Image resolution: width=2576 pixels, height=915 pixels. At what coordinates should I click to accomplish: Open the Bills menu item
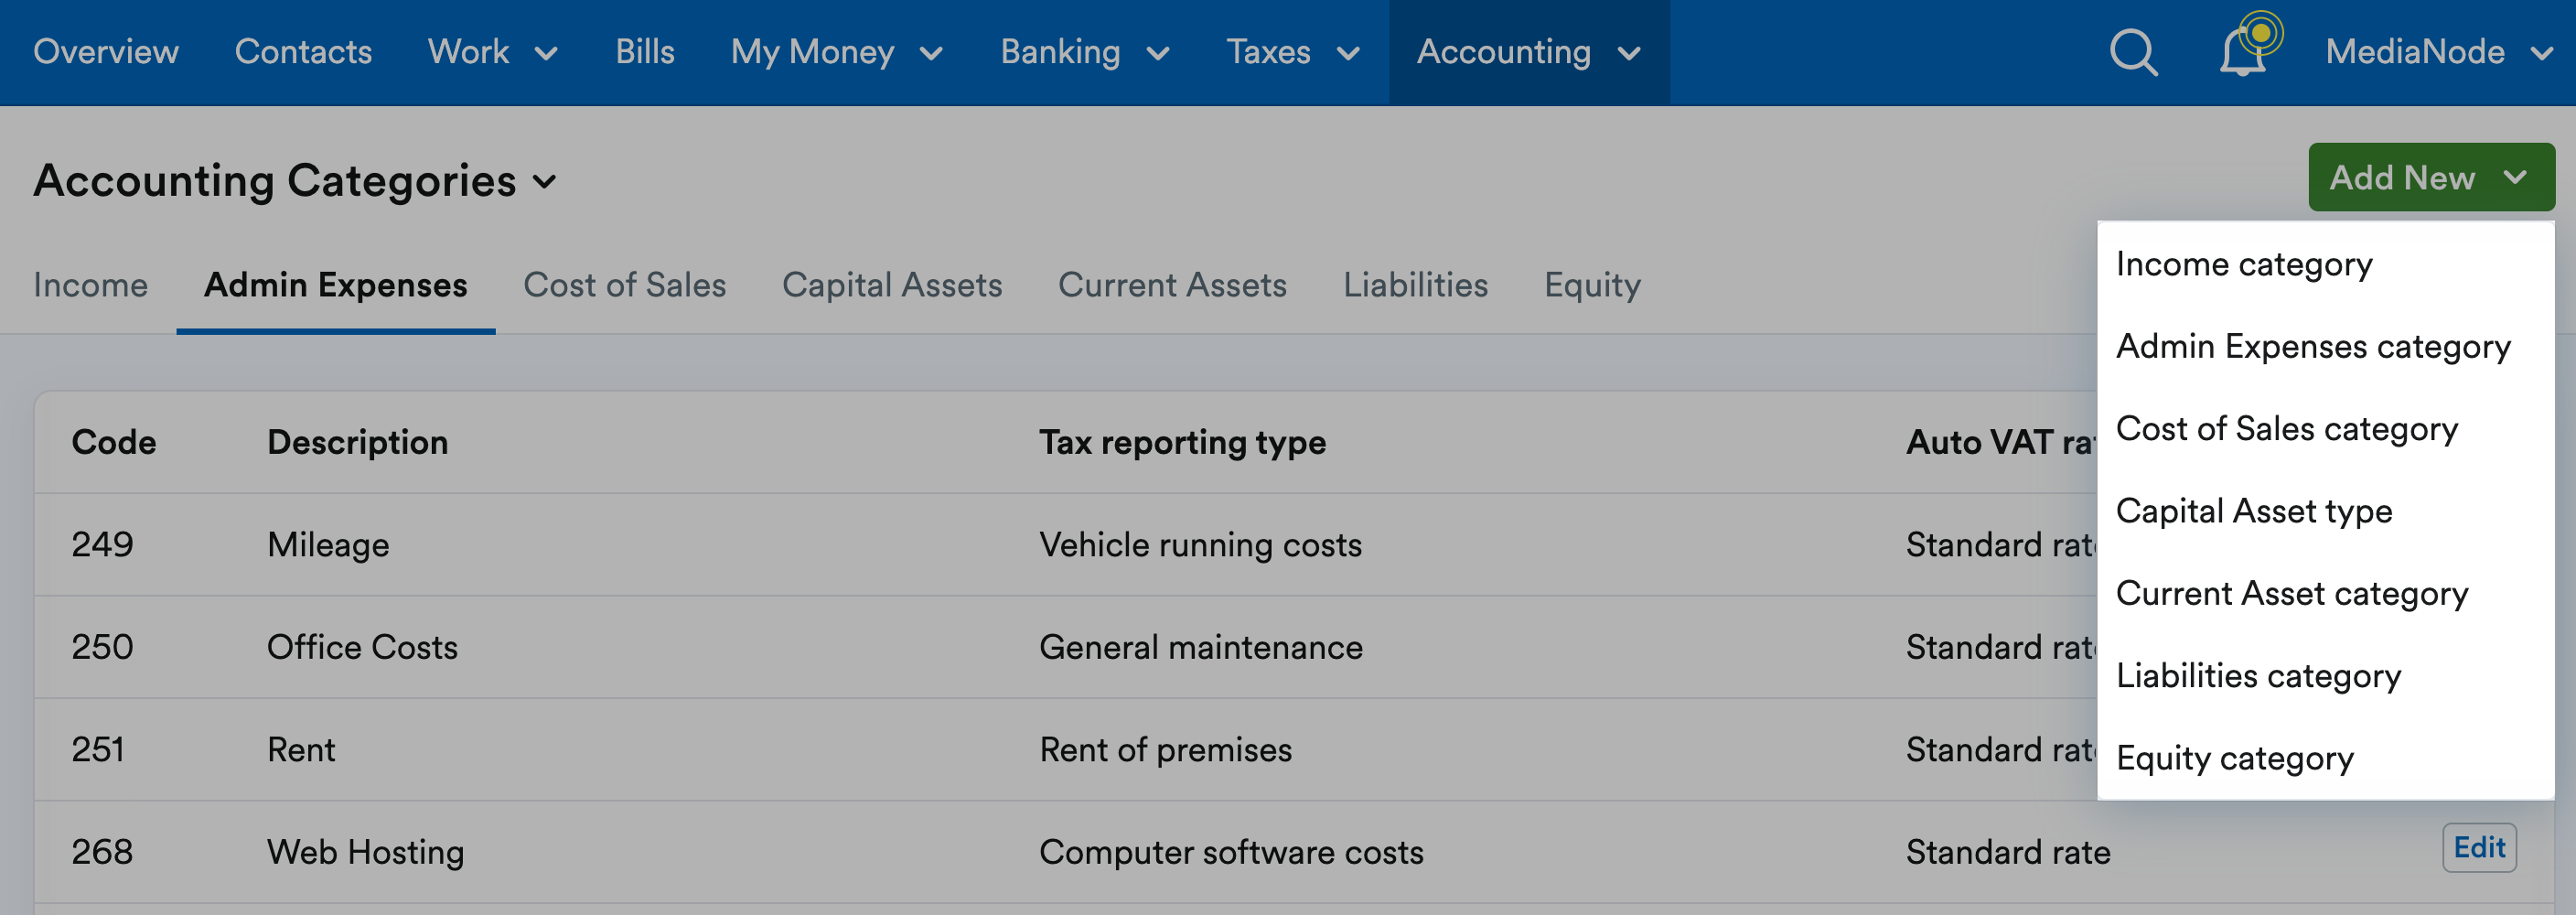point(645,52)
